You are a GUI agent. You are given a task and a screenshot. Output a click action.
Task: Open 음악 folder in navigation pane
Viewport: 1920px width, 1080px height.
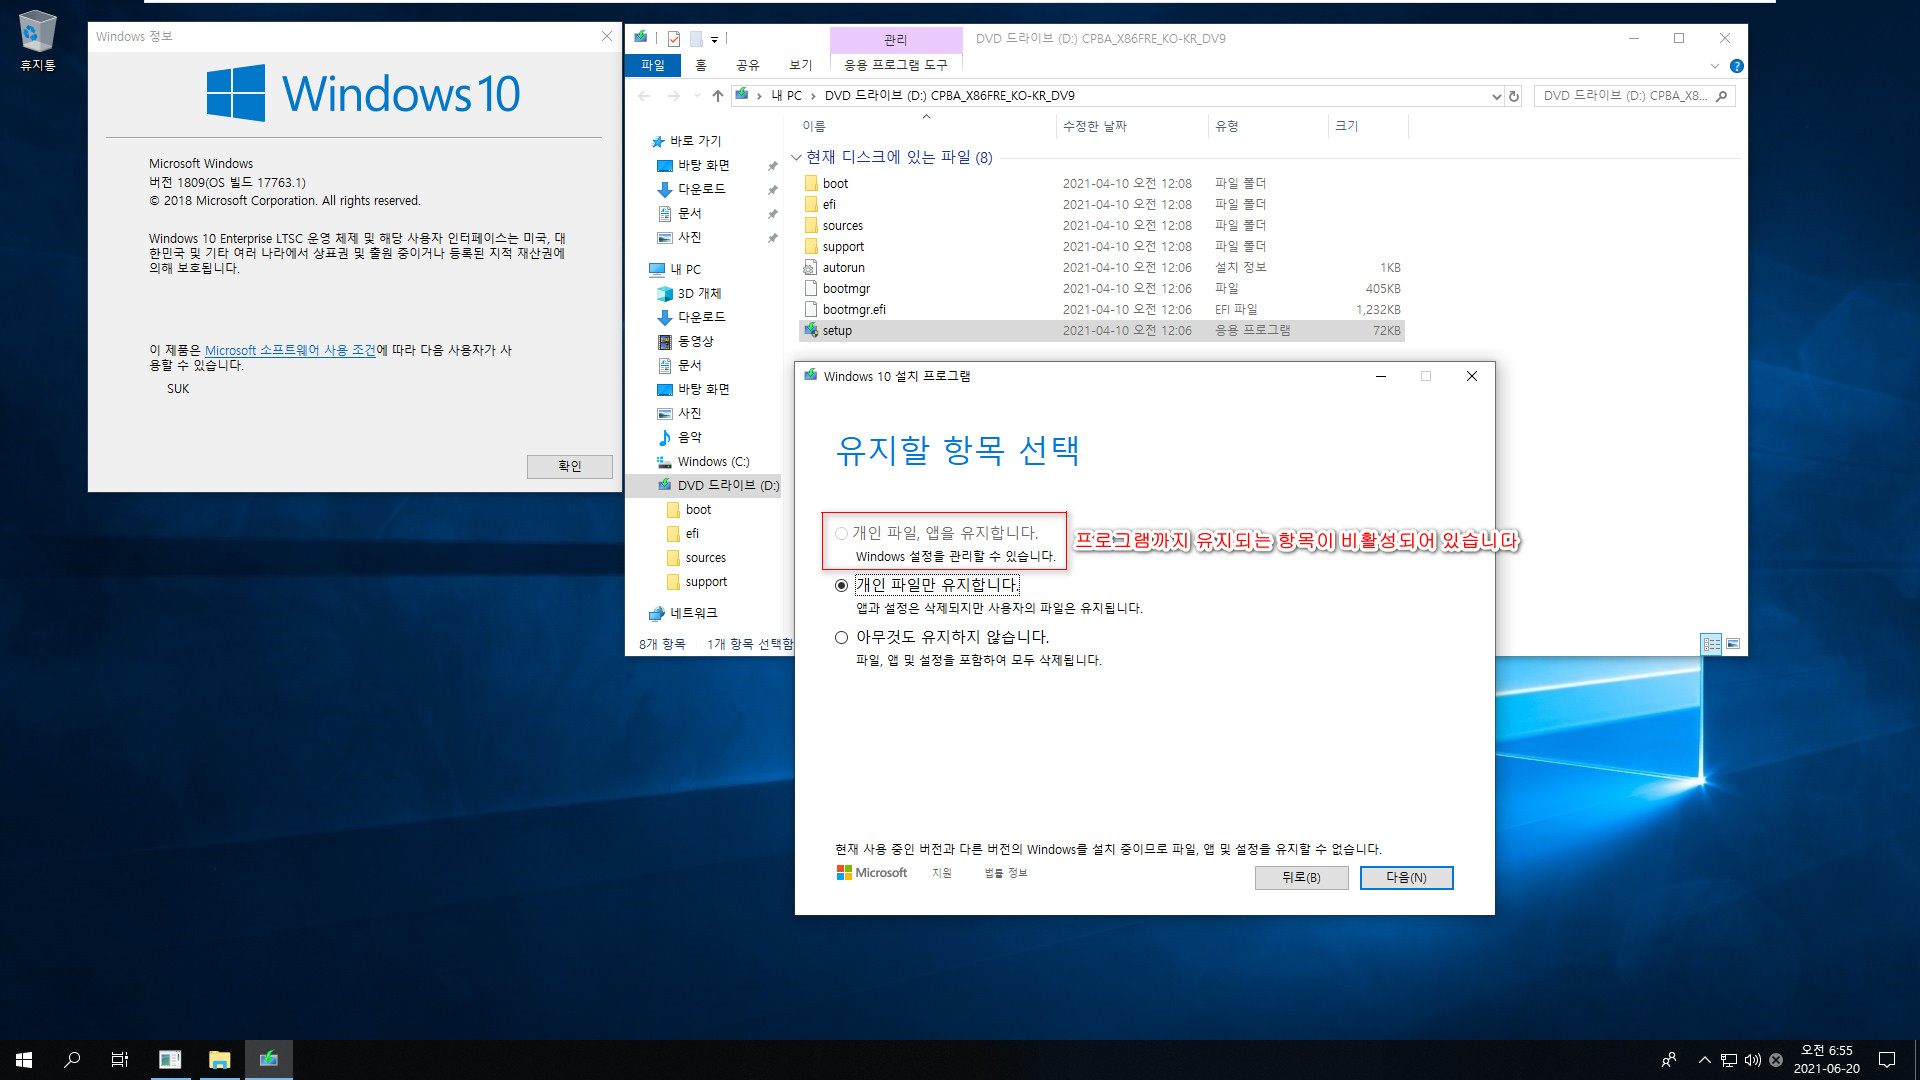tap(690, 437)
